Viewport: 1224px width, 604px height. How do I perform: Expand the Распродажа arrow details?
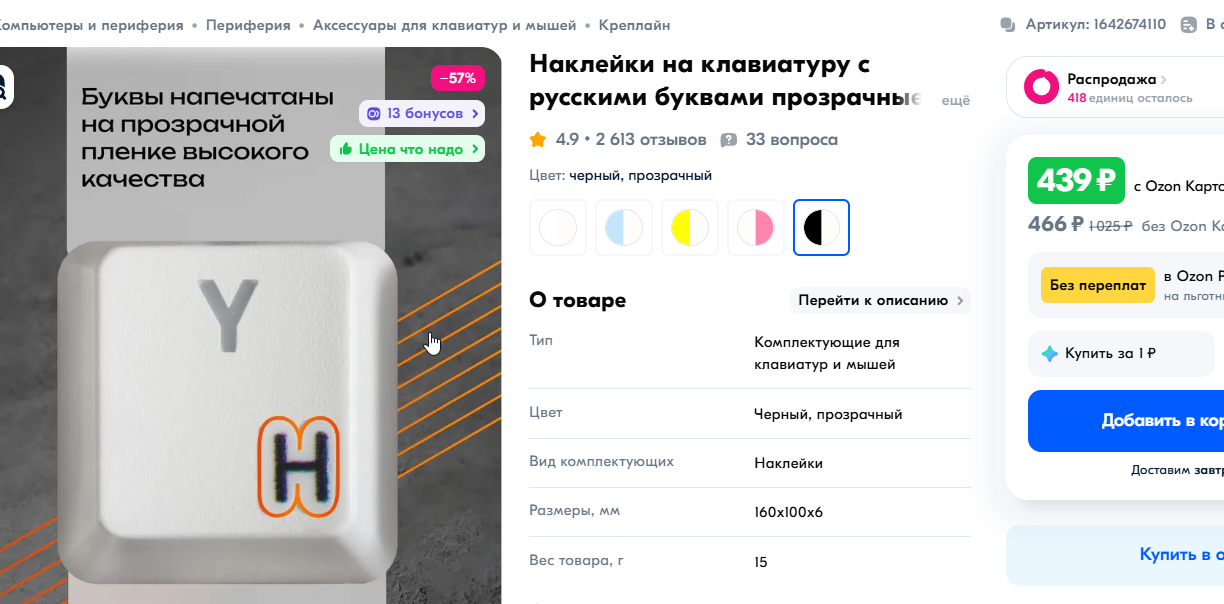click(x=1163, y=80)
